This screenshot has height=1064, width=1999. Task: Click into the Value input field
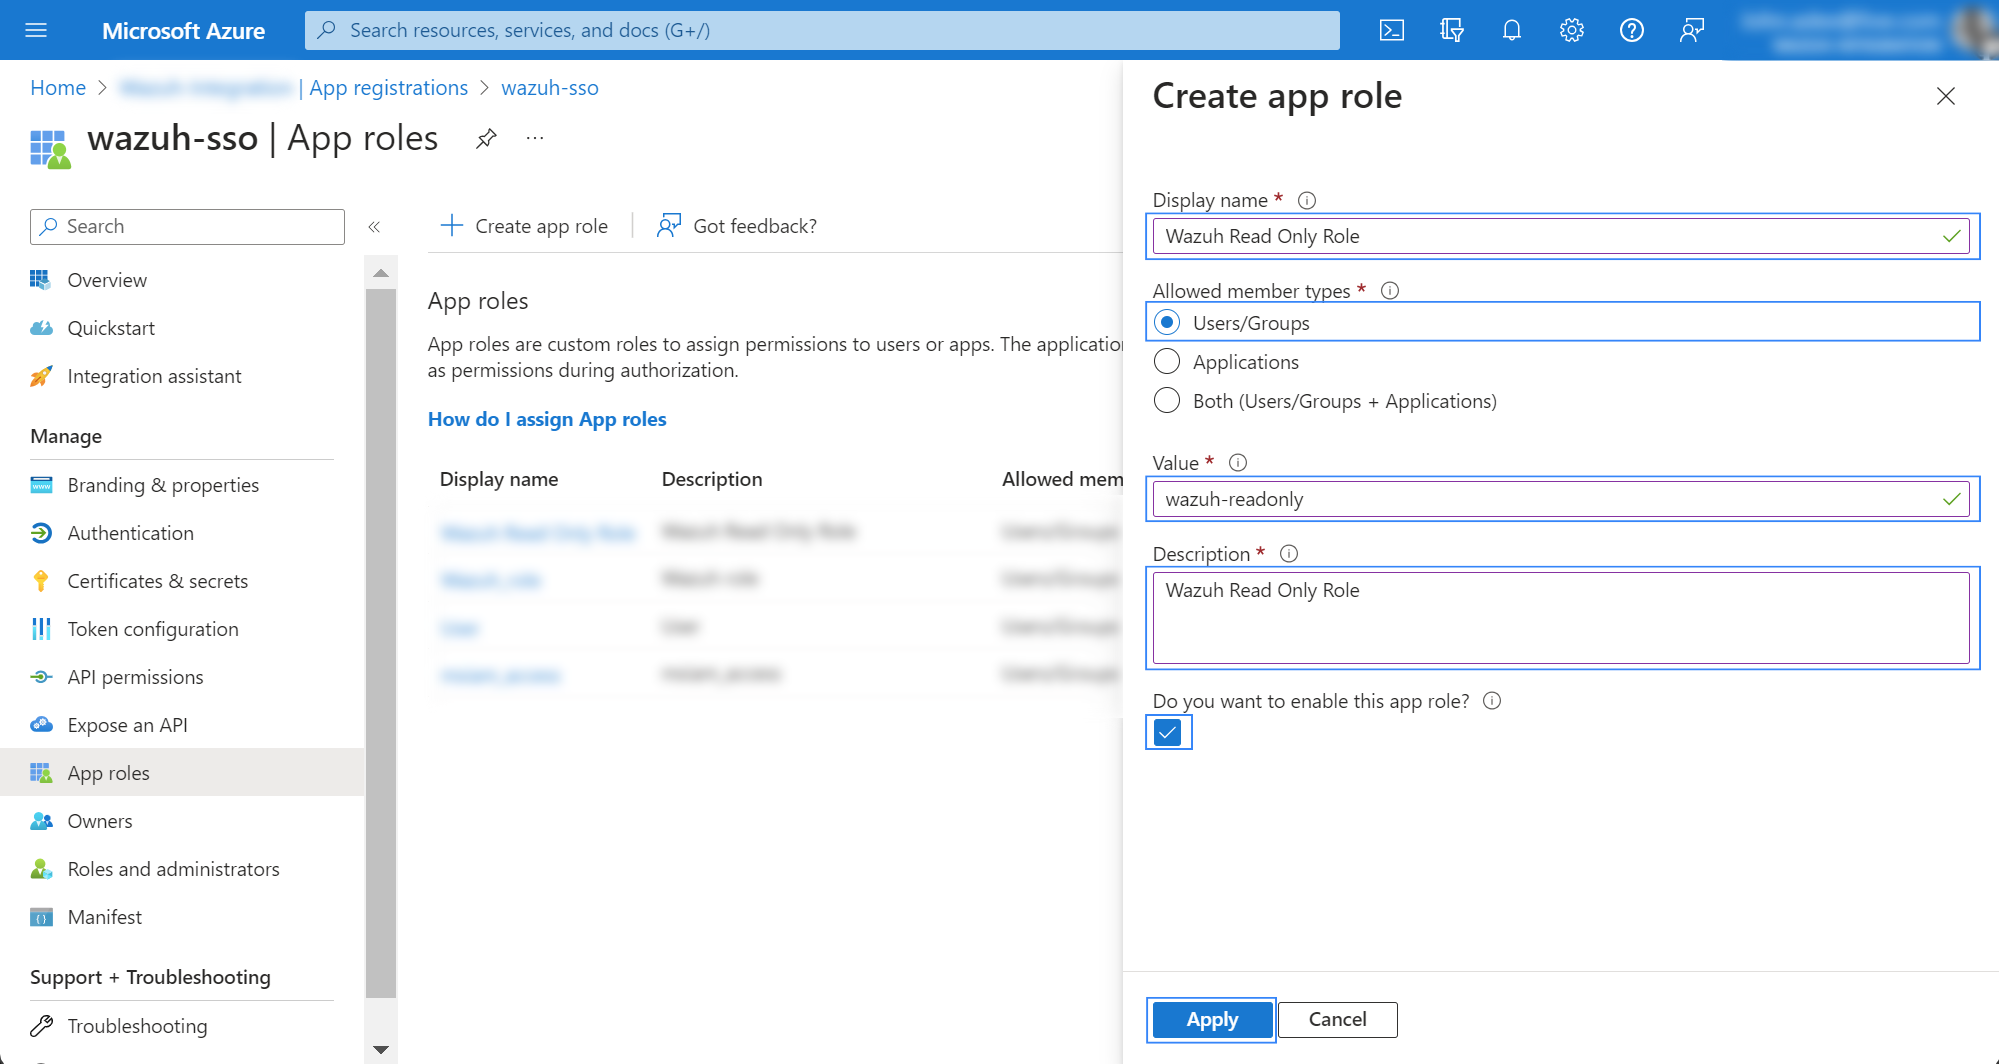pyautogui.click(x=1545, y=499)
